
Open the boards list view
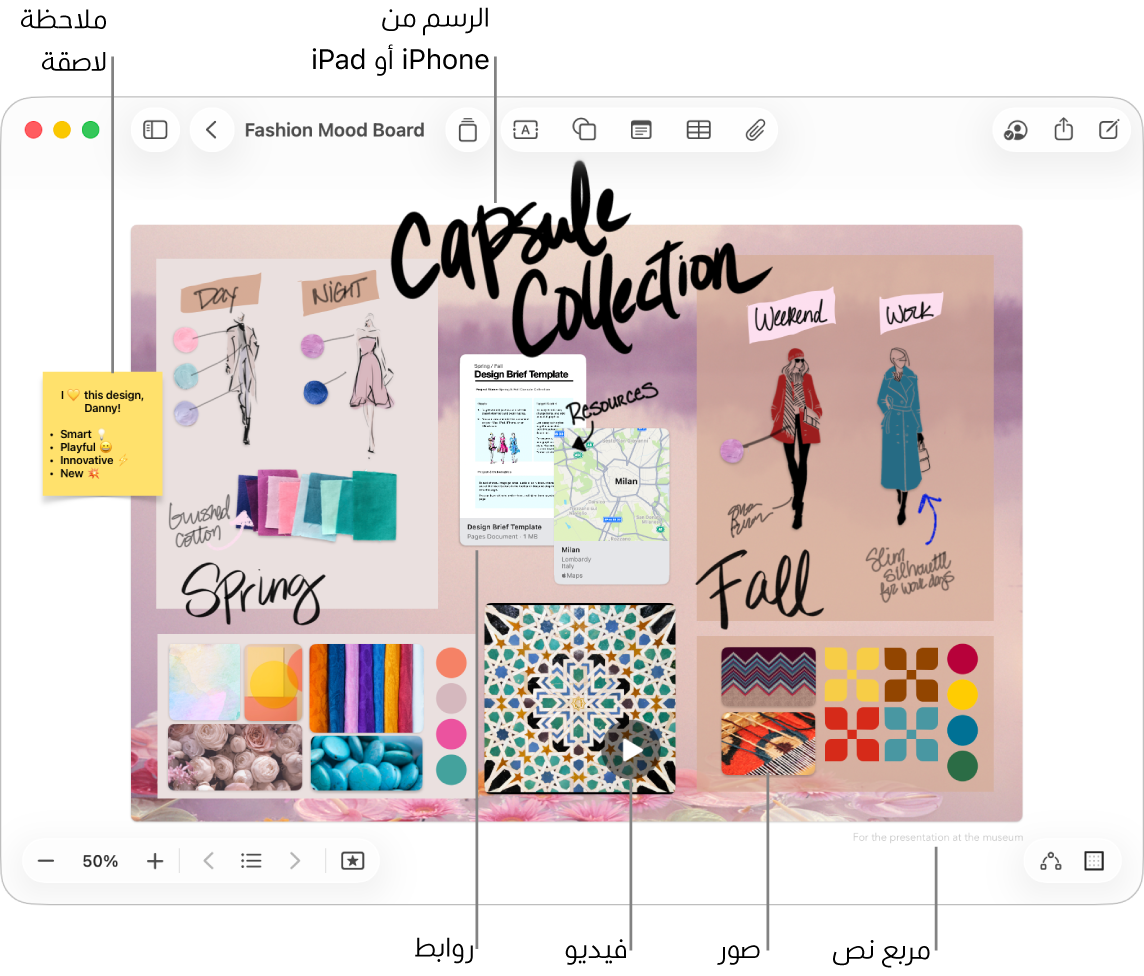click(251, 860)
